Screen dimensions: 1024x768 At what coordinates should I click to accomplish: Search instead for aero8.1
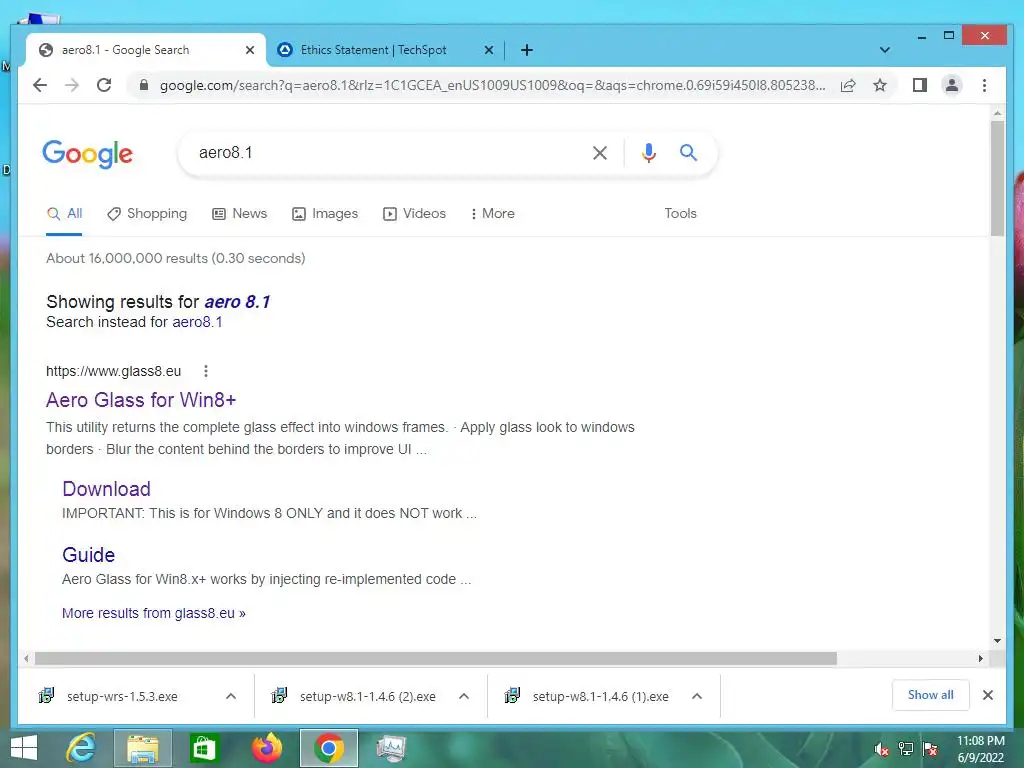click(197, 322)
